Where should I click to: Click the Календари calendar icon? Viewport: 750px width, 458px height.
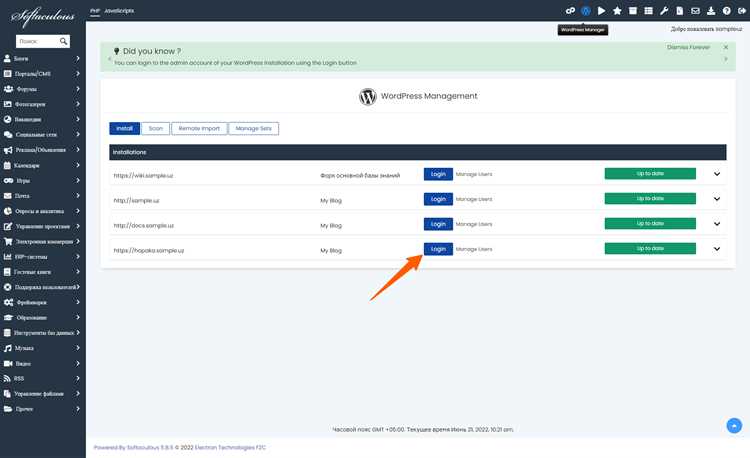click(7, 165)
